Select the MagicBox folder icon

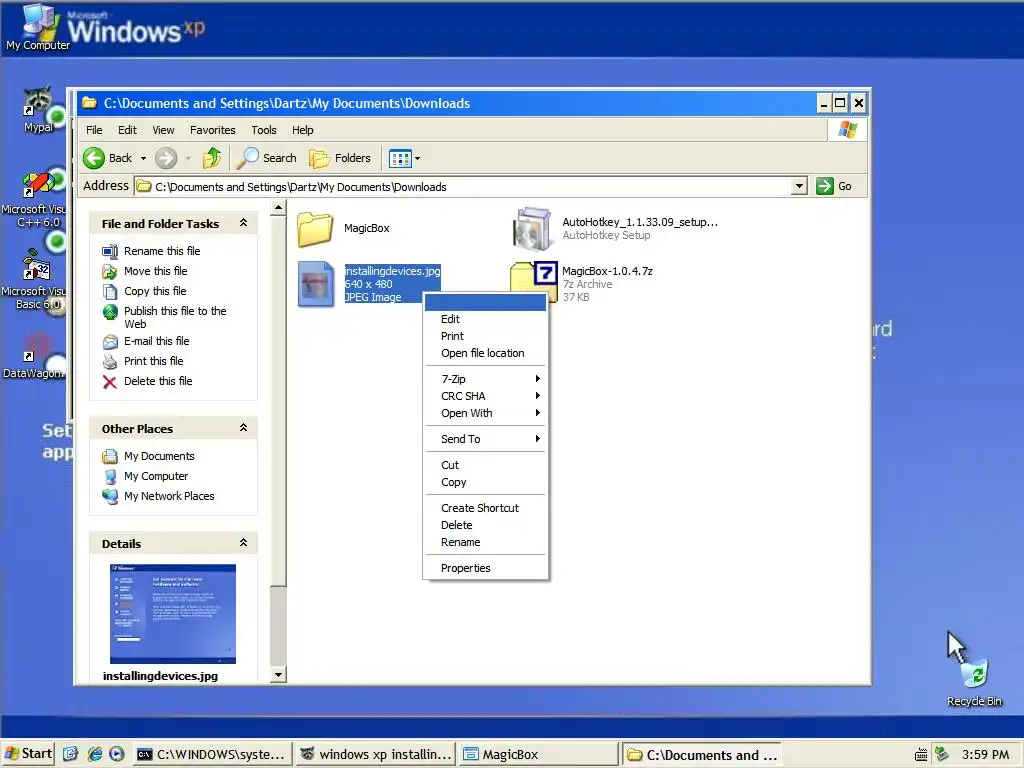tap(315, 229)
